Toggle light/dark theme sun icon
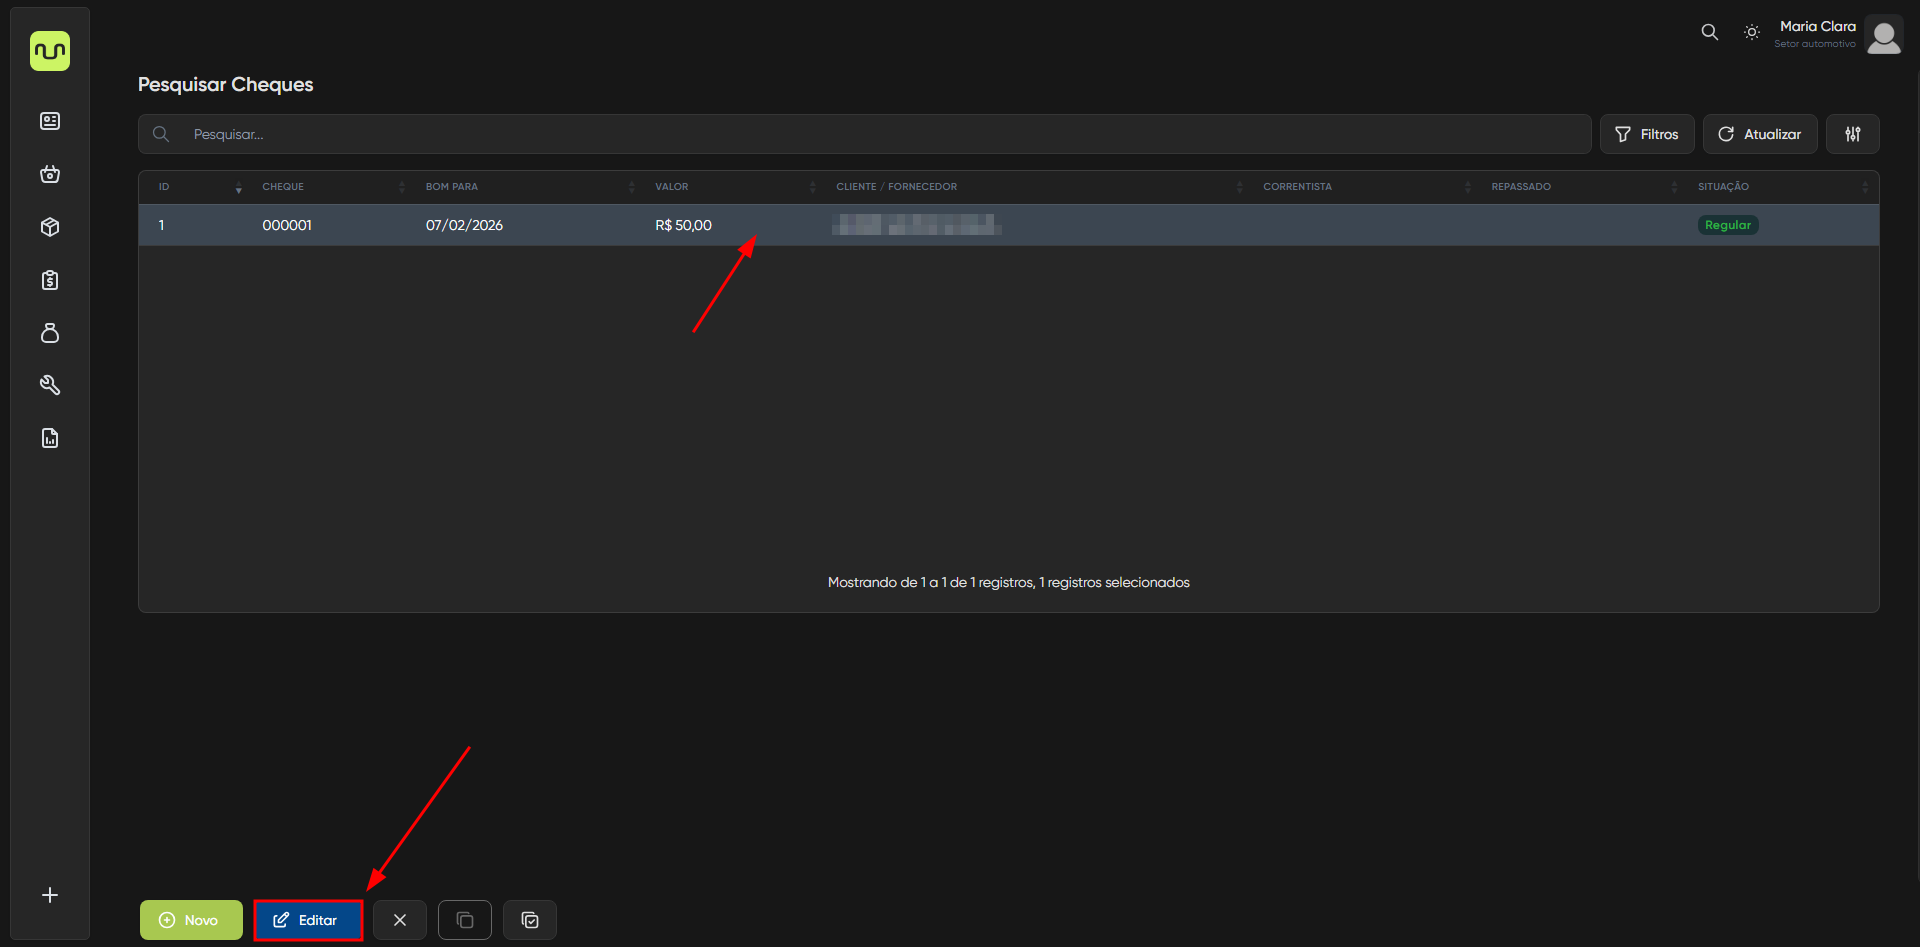The height and width of the screenshot is (947, 1920). point(1751,32)
